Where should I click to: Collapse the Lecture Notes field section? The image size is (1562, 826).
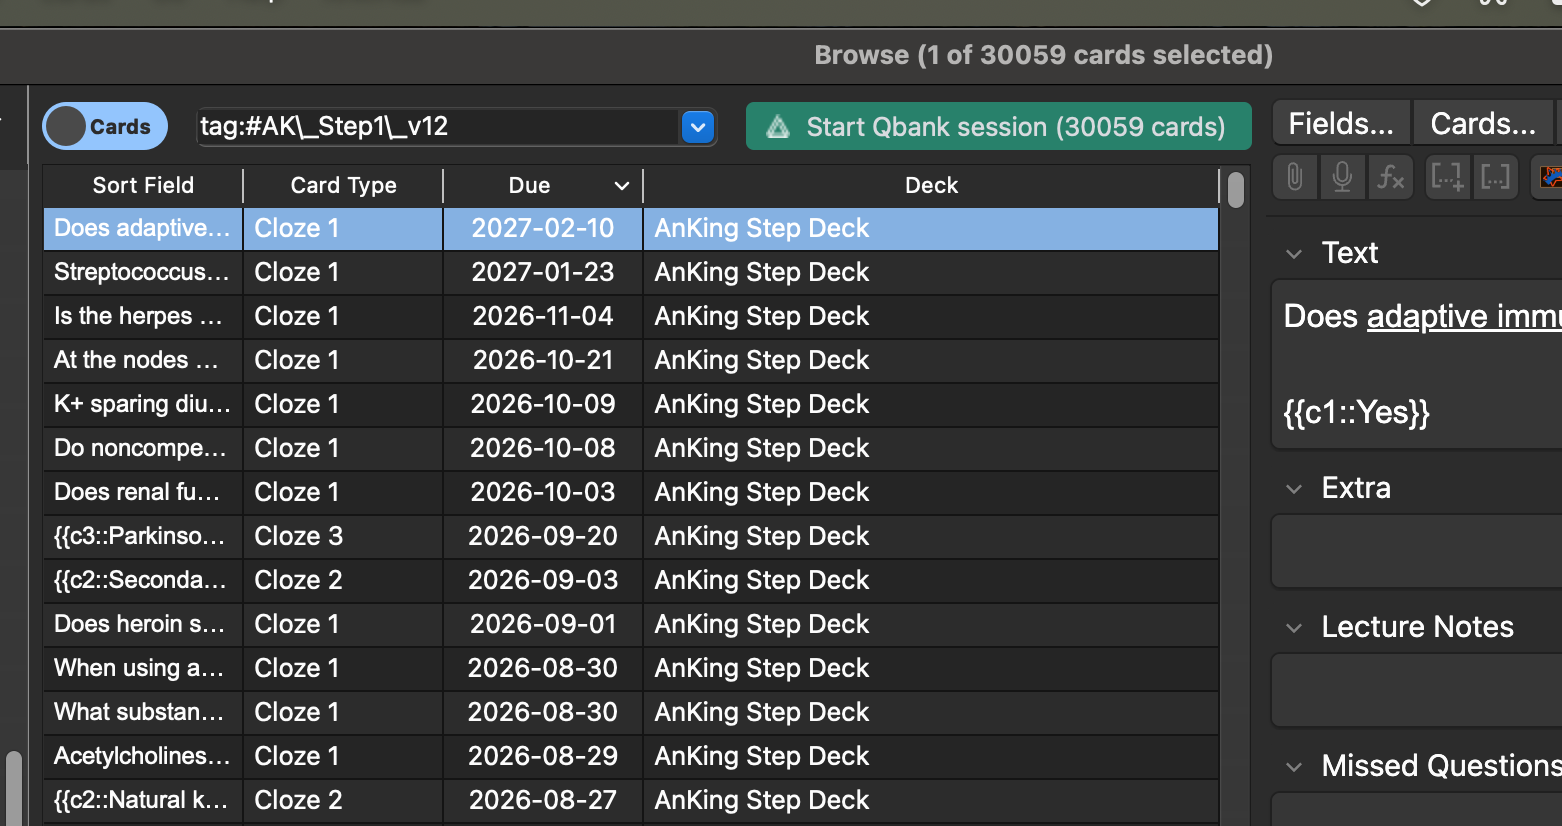[1294, 628]
